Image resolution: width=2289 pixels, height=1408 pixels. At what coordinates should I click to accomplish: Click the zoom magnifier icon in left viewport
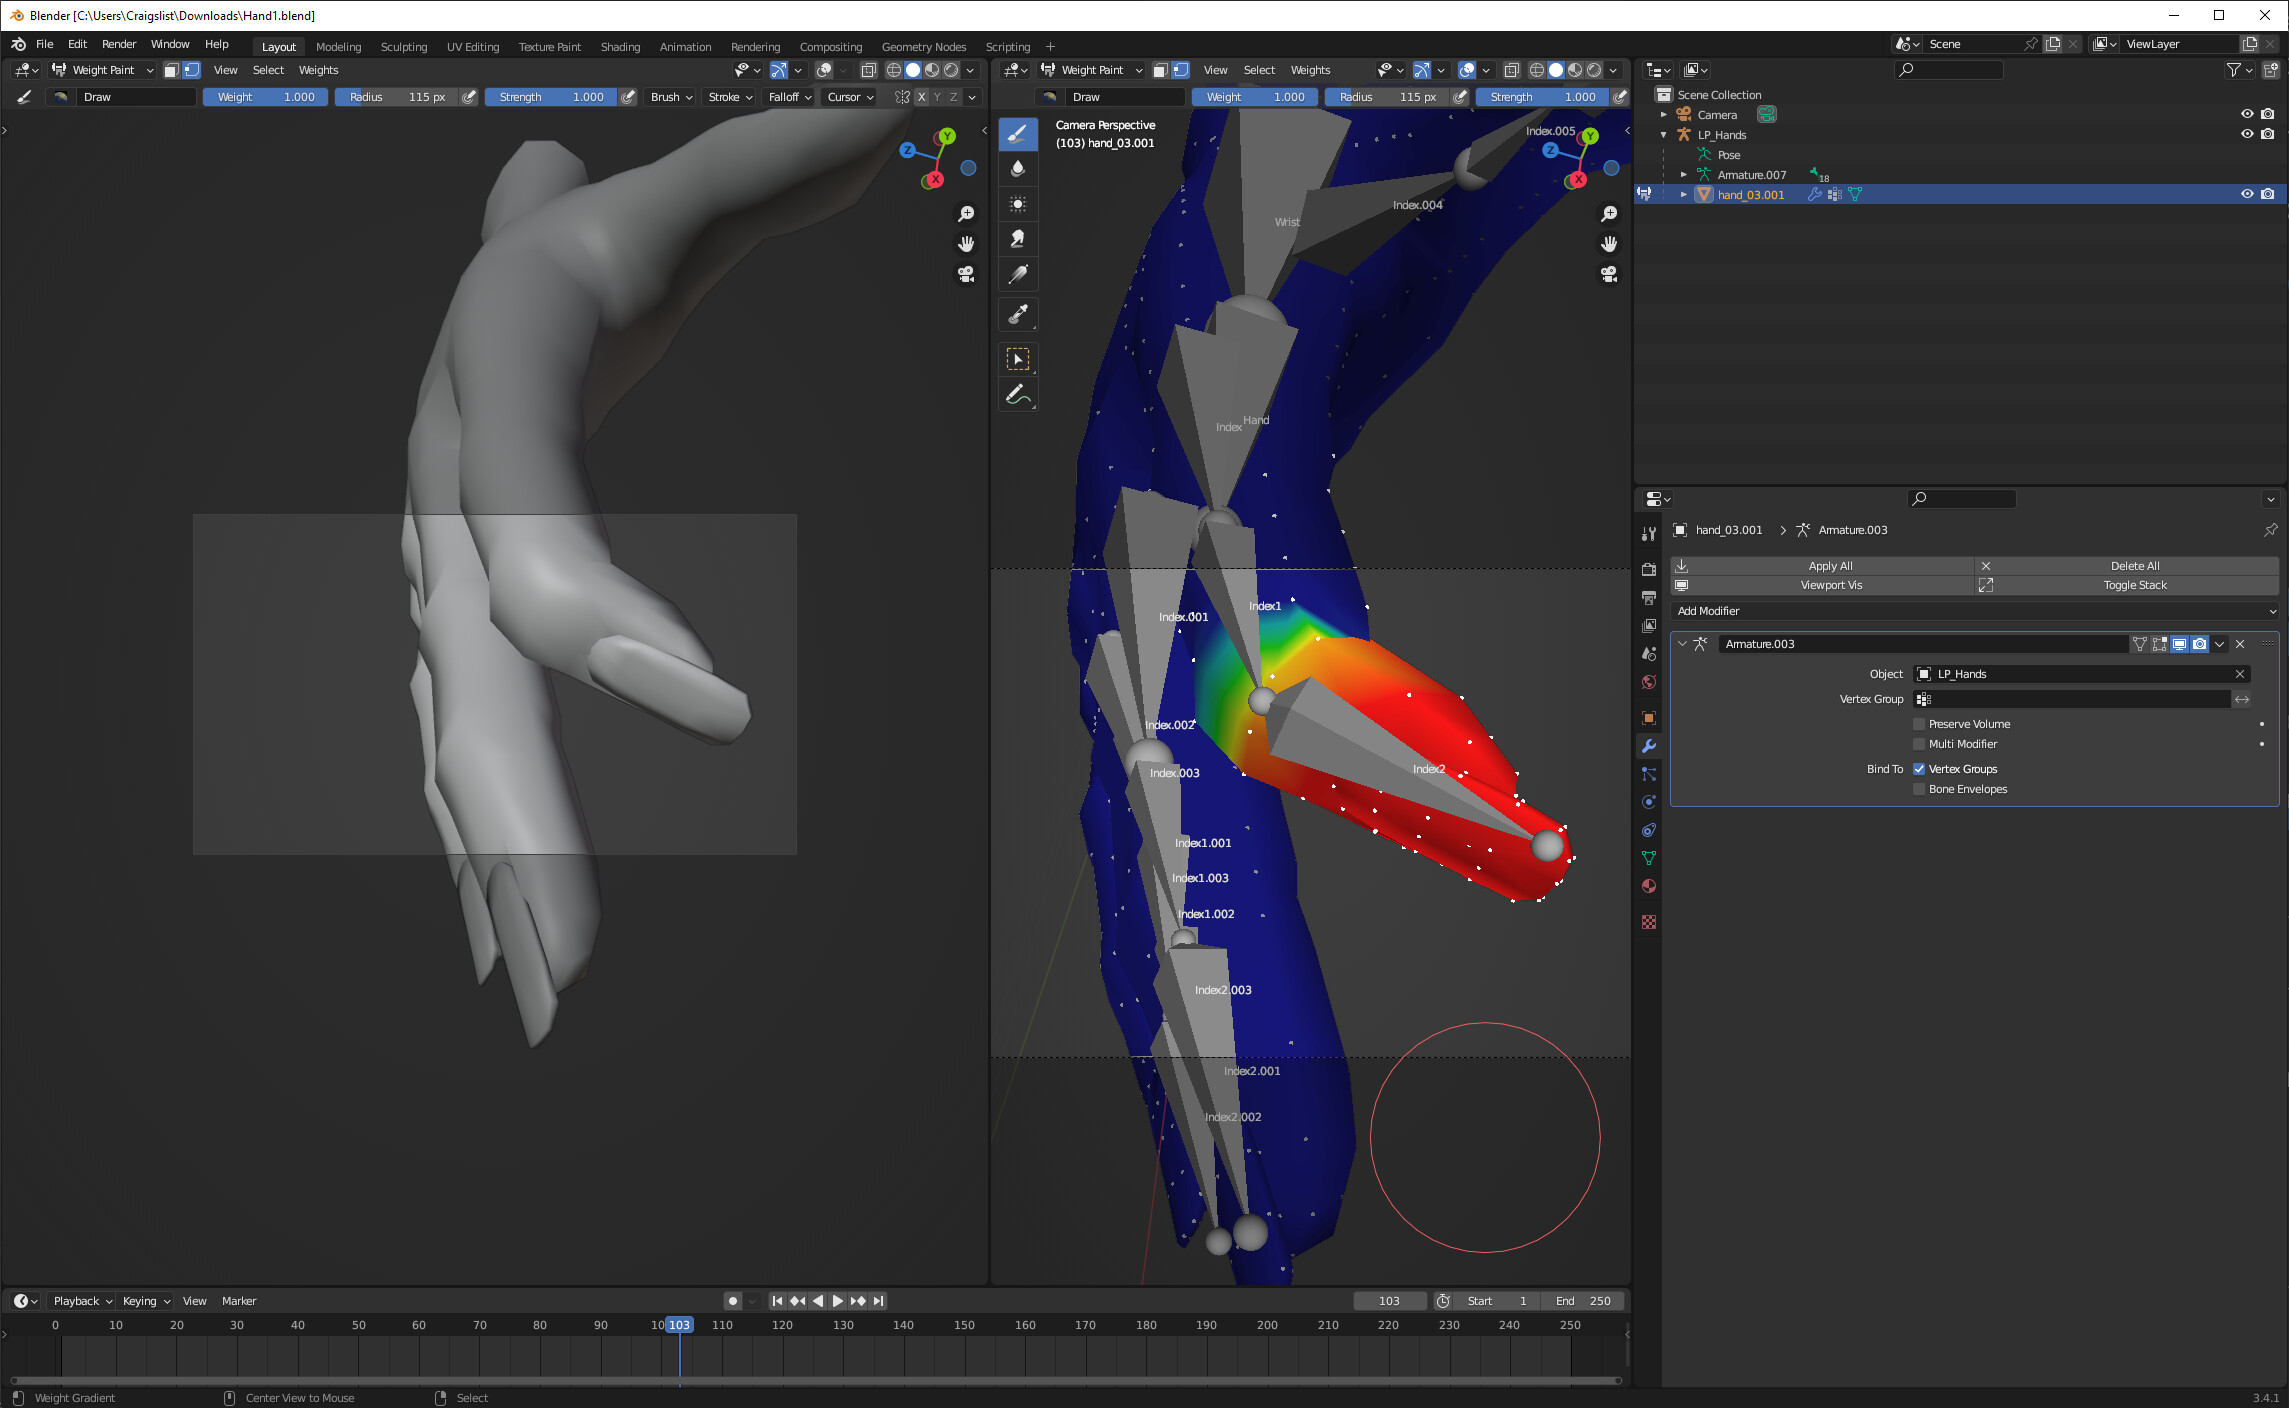coord(966,214)
